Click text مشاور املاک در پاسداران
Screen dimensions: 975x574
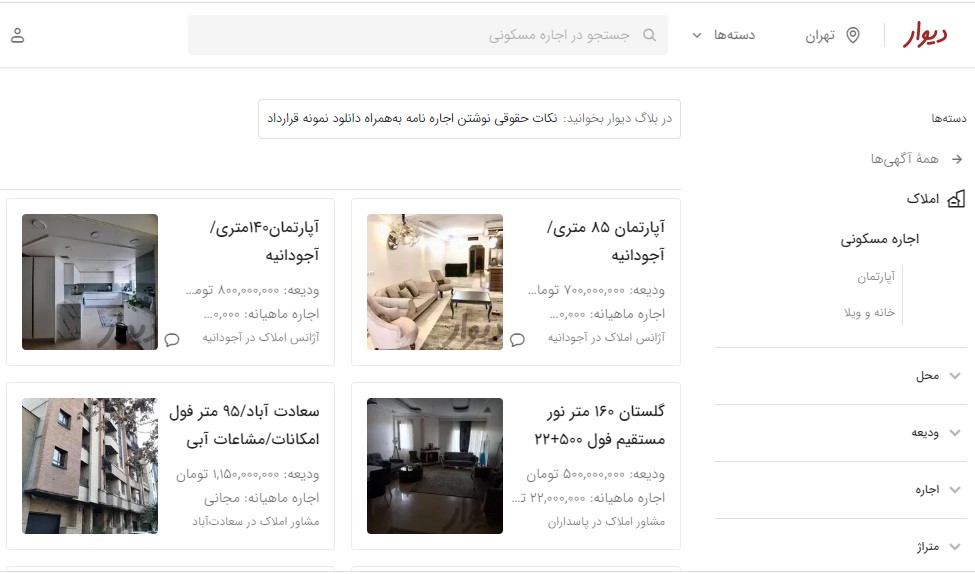[606, 522]
